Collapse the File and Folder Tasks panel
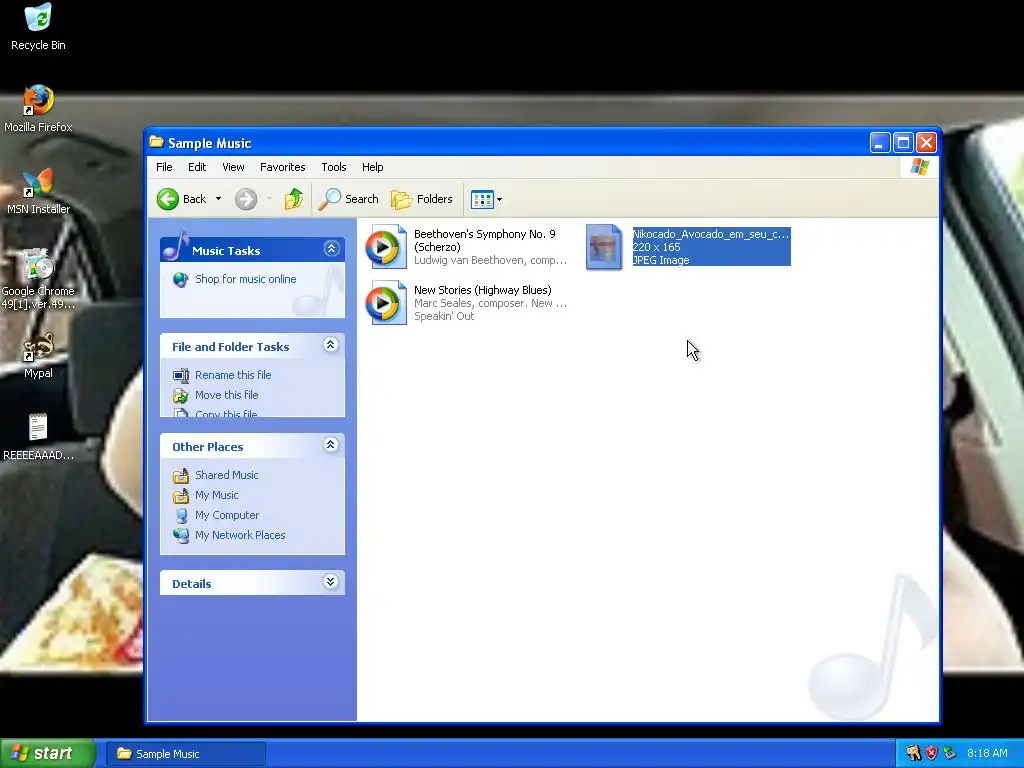This screenshot has height=768, width=1024. point(330,345)
